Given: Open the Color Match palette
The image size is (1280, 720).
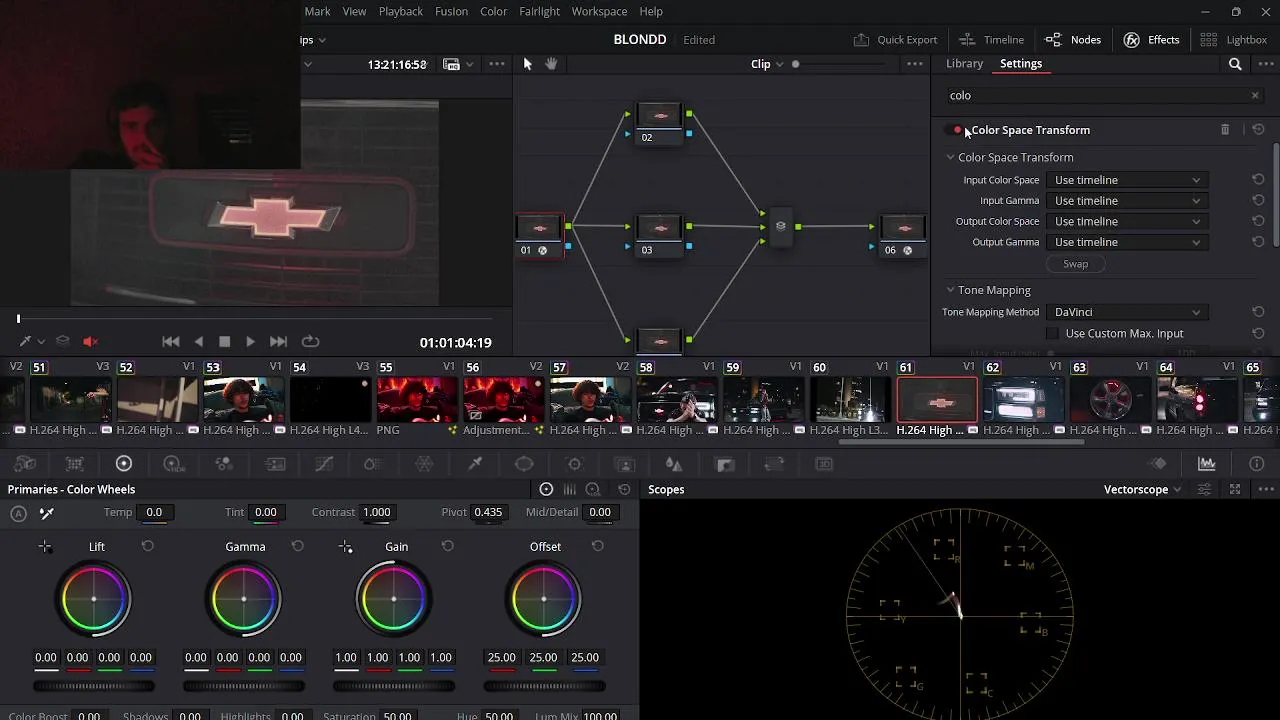Looking at the screenshot, I should tap(74, 464).
